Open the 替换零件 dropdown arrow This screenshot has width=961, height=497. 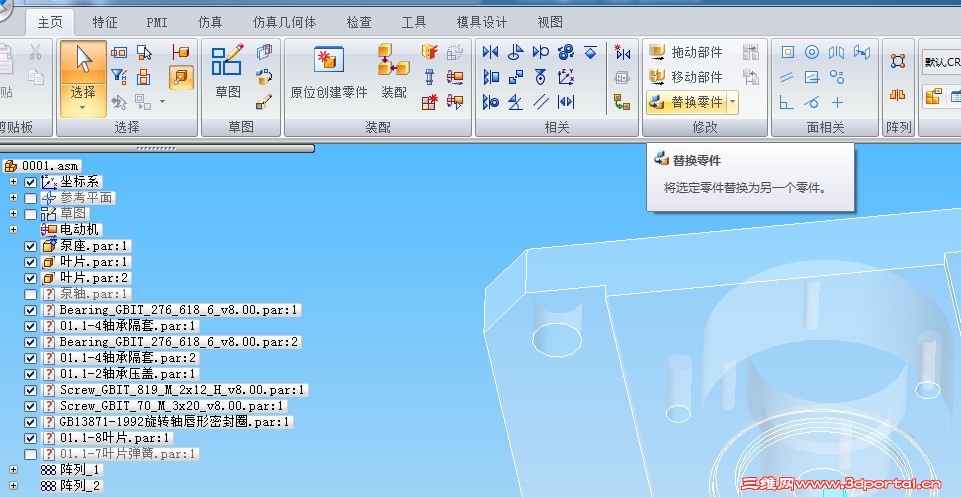point(732,102)
